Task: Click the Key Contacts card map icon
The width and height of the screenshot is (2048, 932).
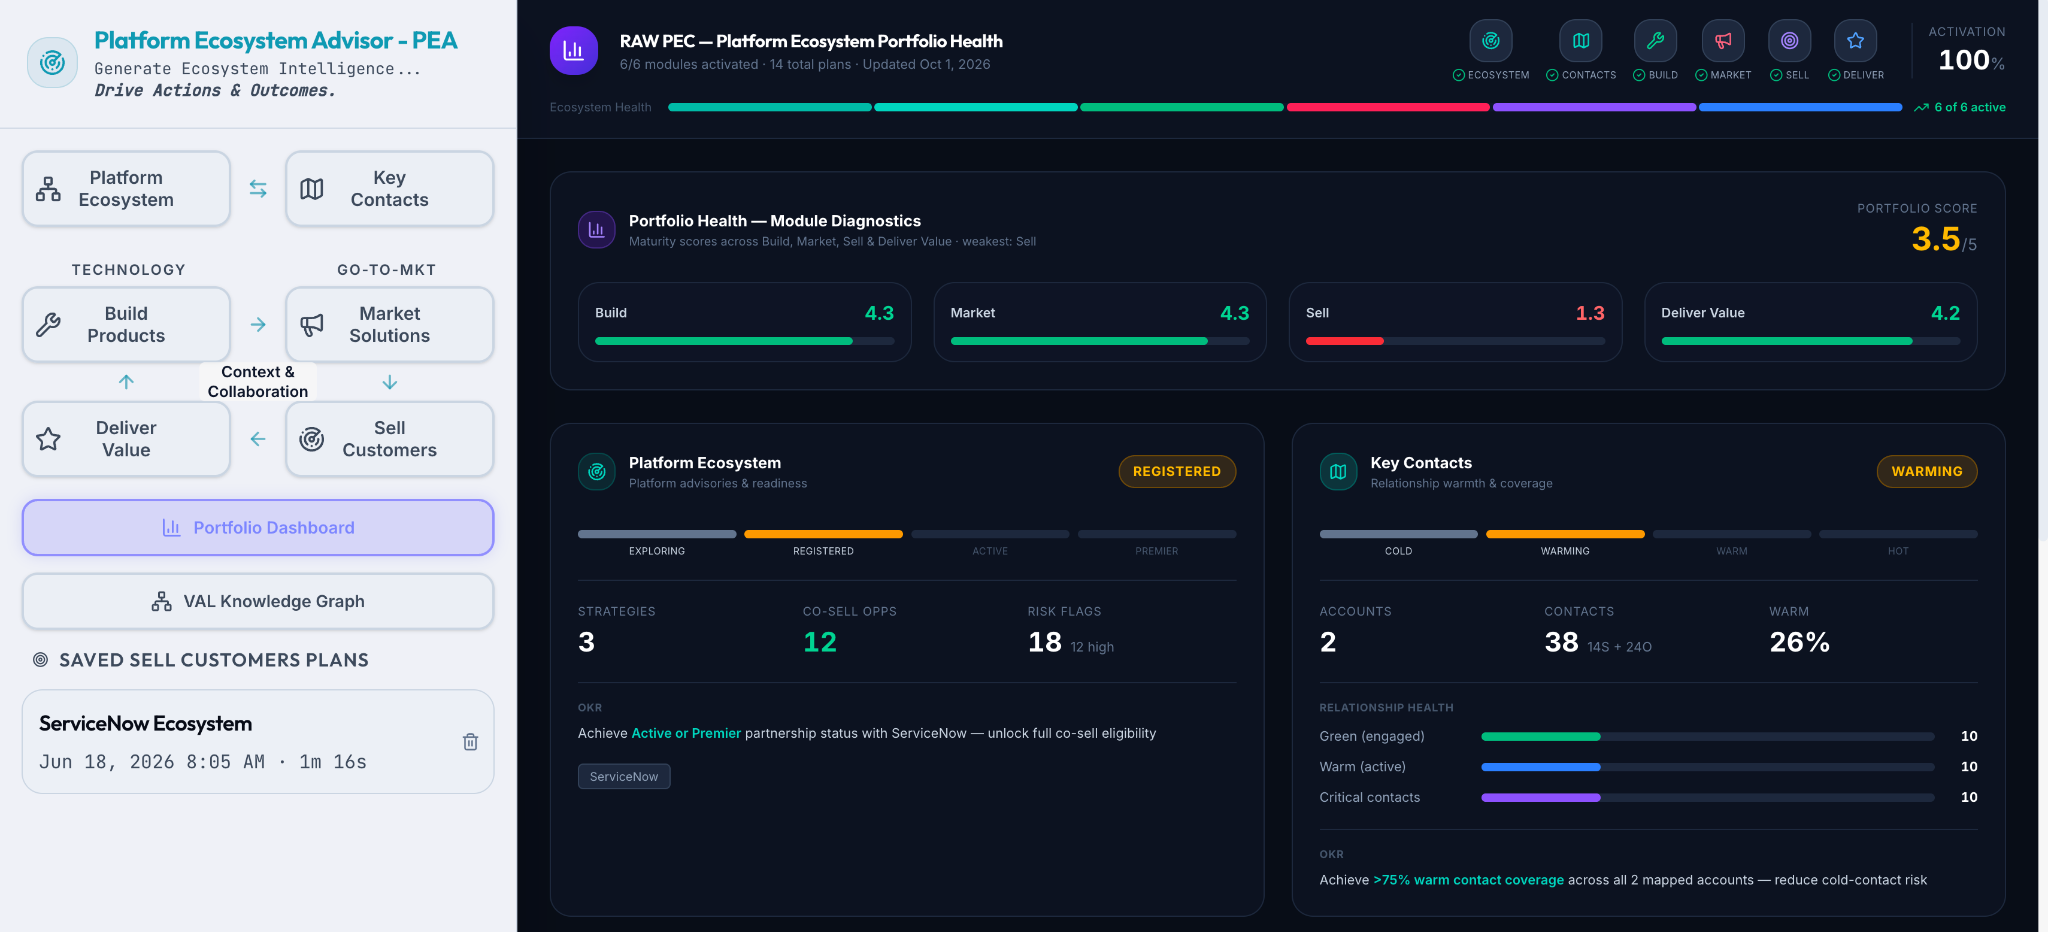Action: point(1338,472)
